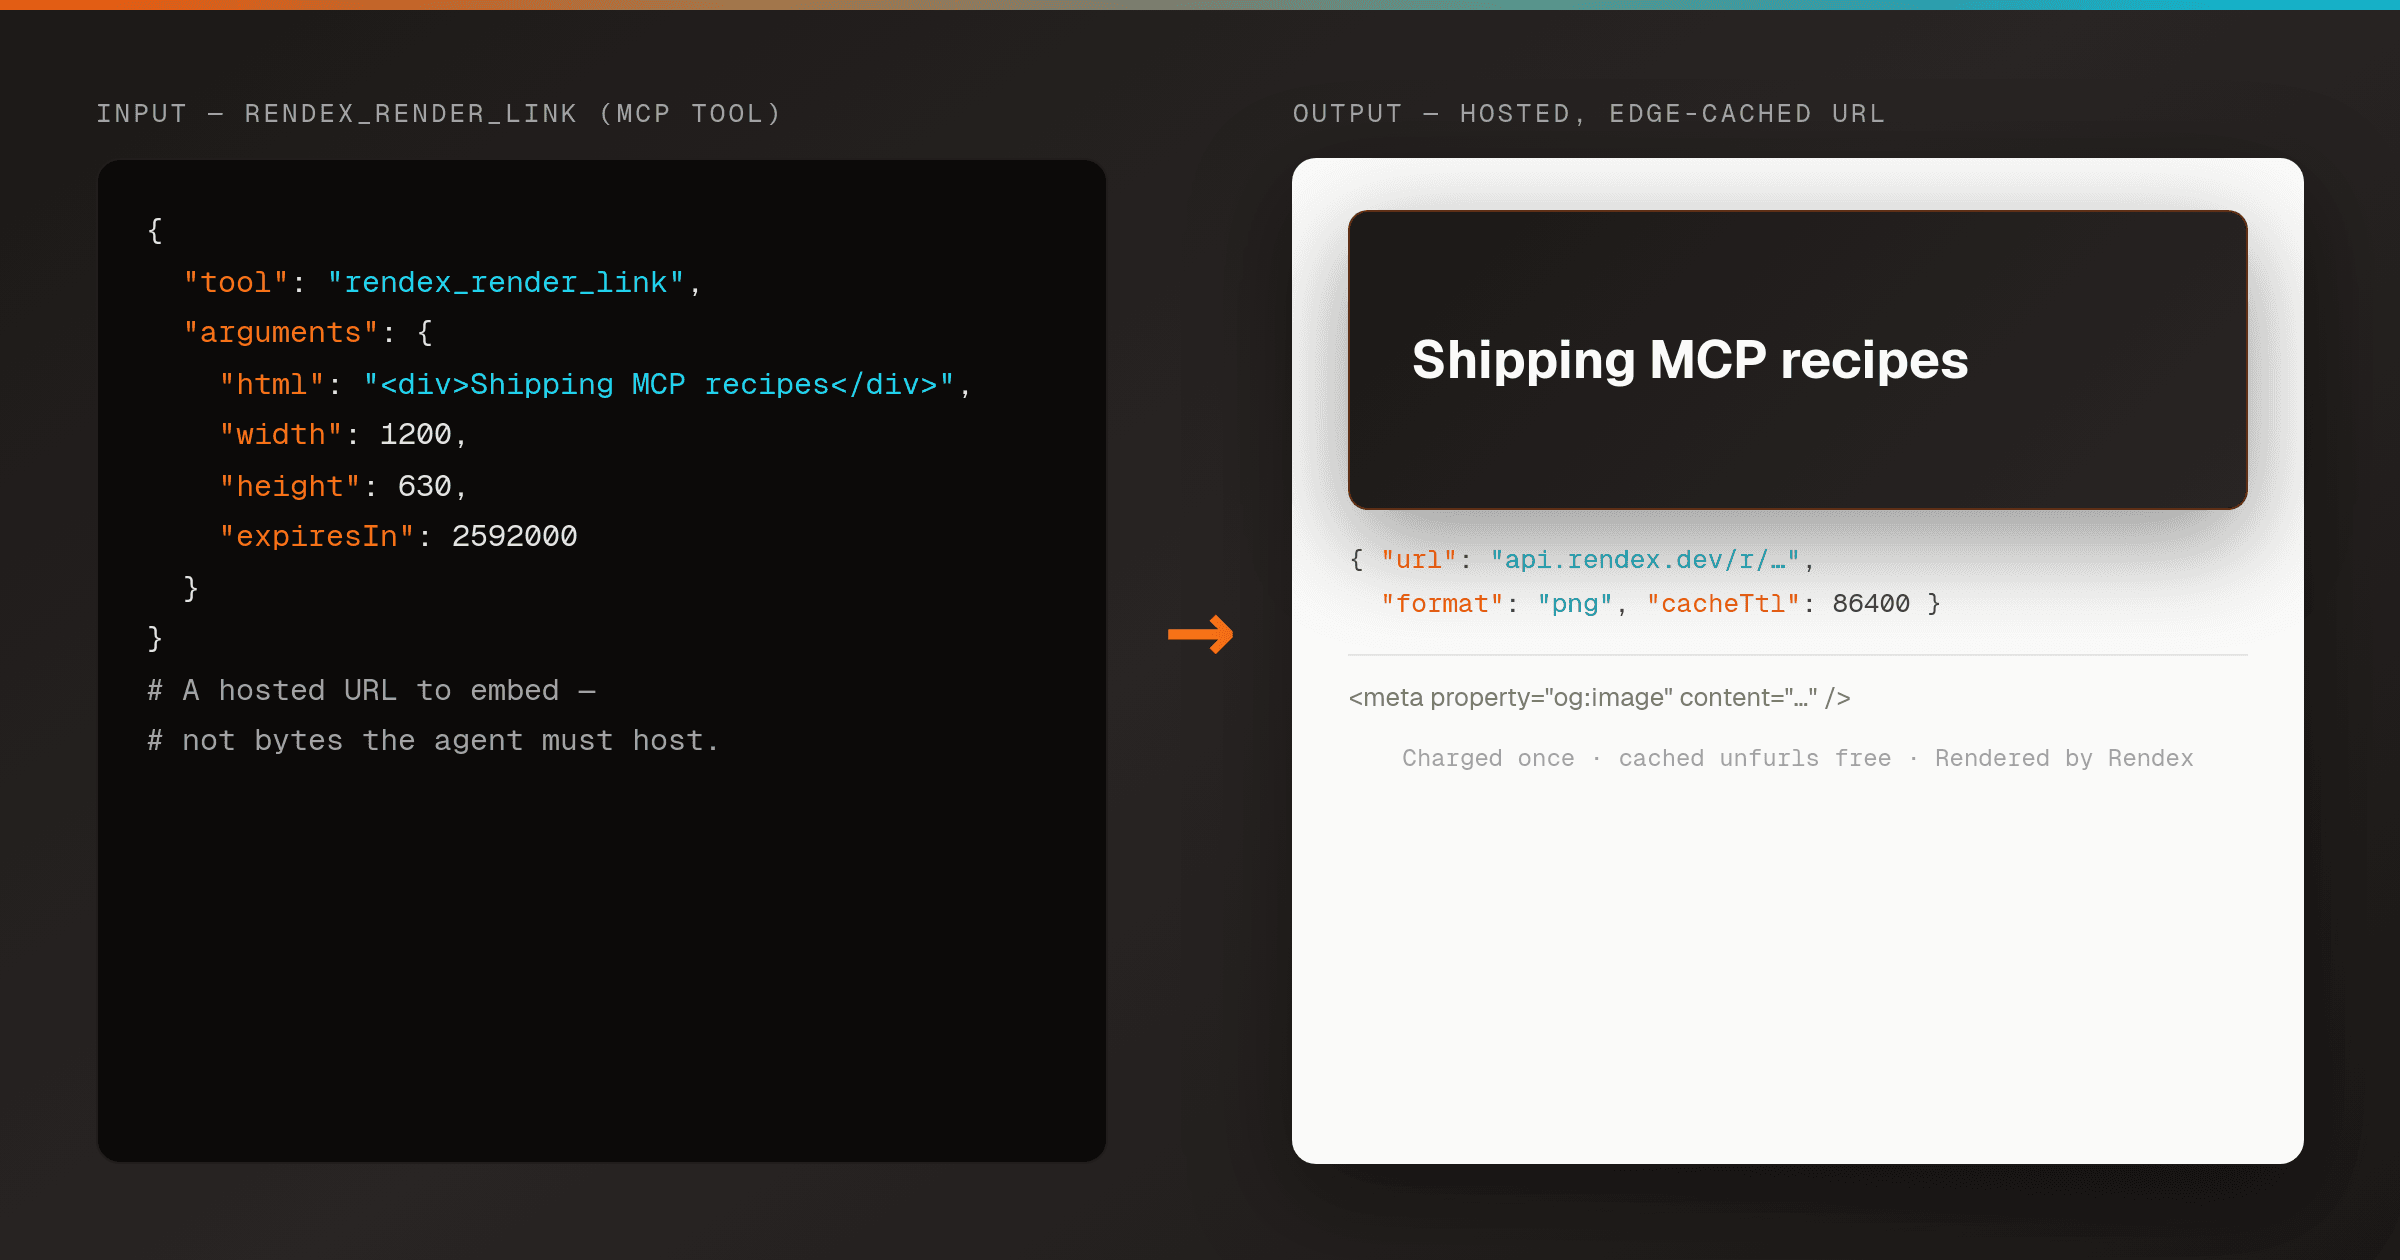2400x1260 pixels.
Task: Click the width value 1200
Action: click(416, 435)
